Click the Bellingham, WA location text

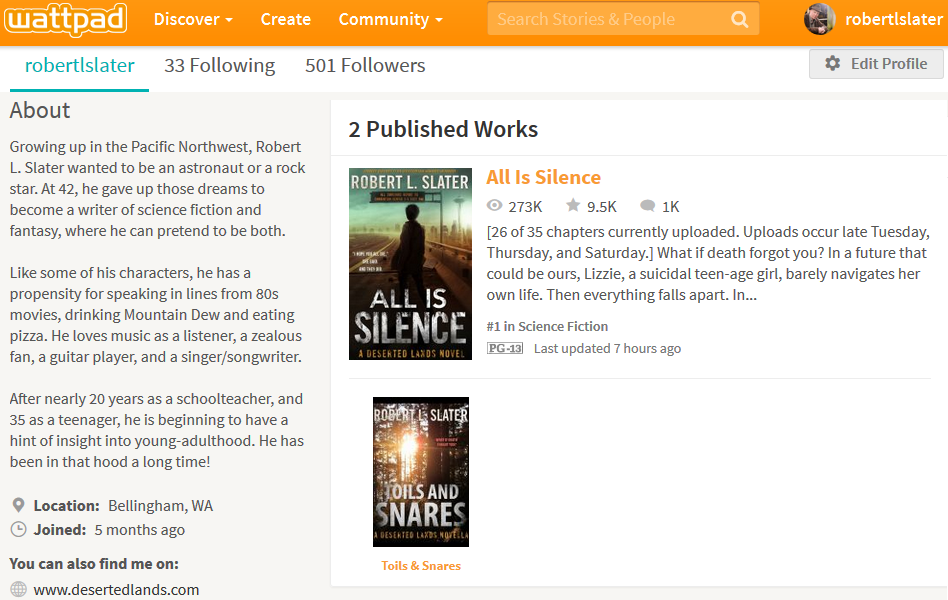pyautogui.click(x=160, y=506)
